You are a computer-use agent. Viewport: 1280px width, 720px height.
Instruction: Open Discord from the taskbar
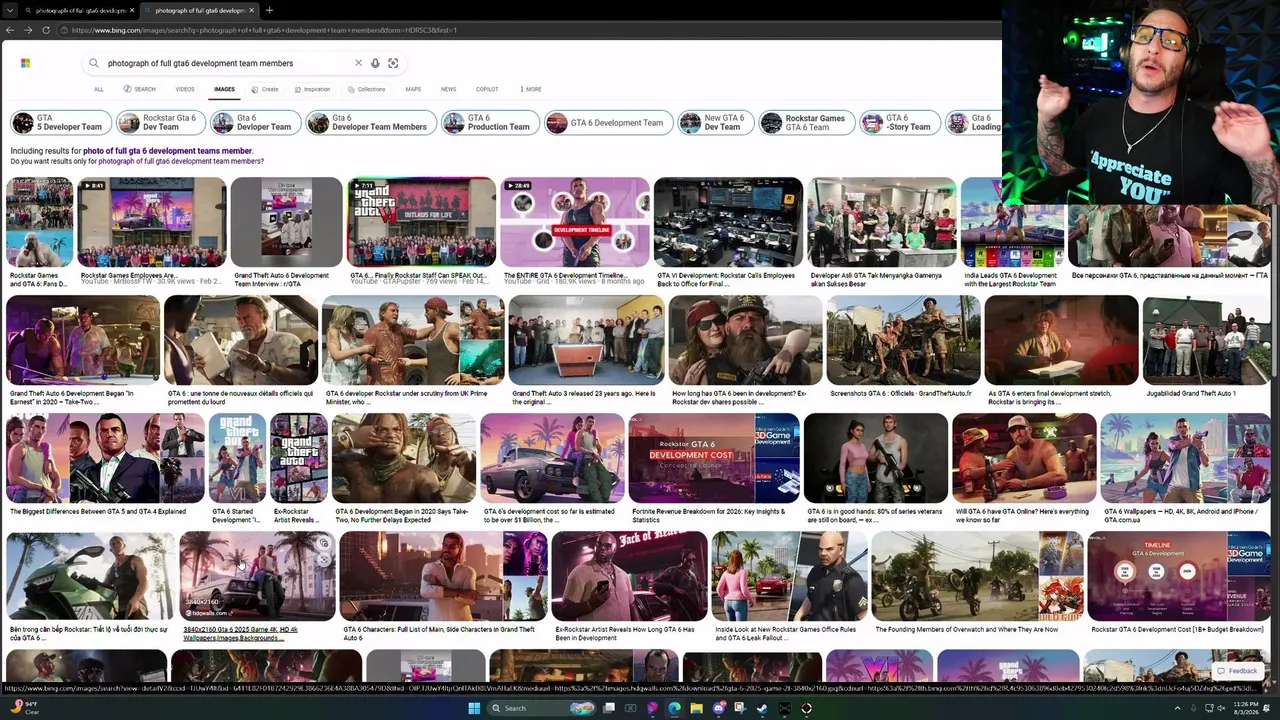click(x=718, y=708)
